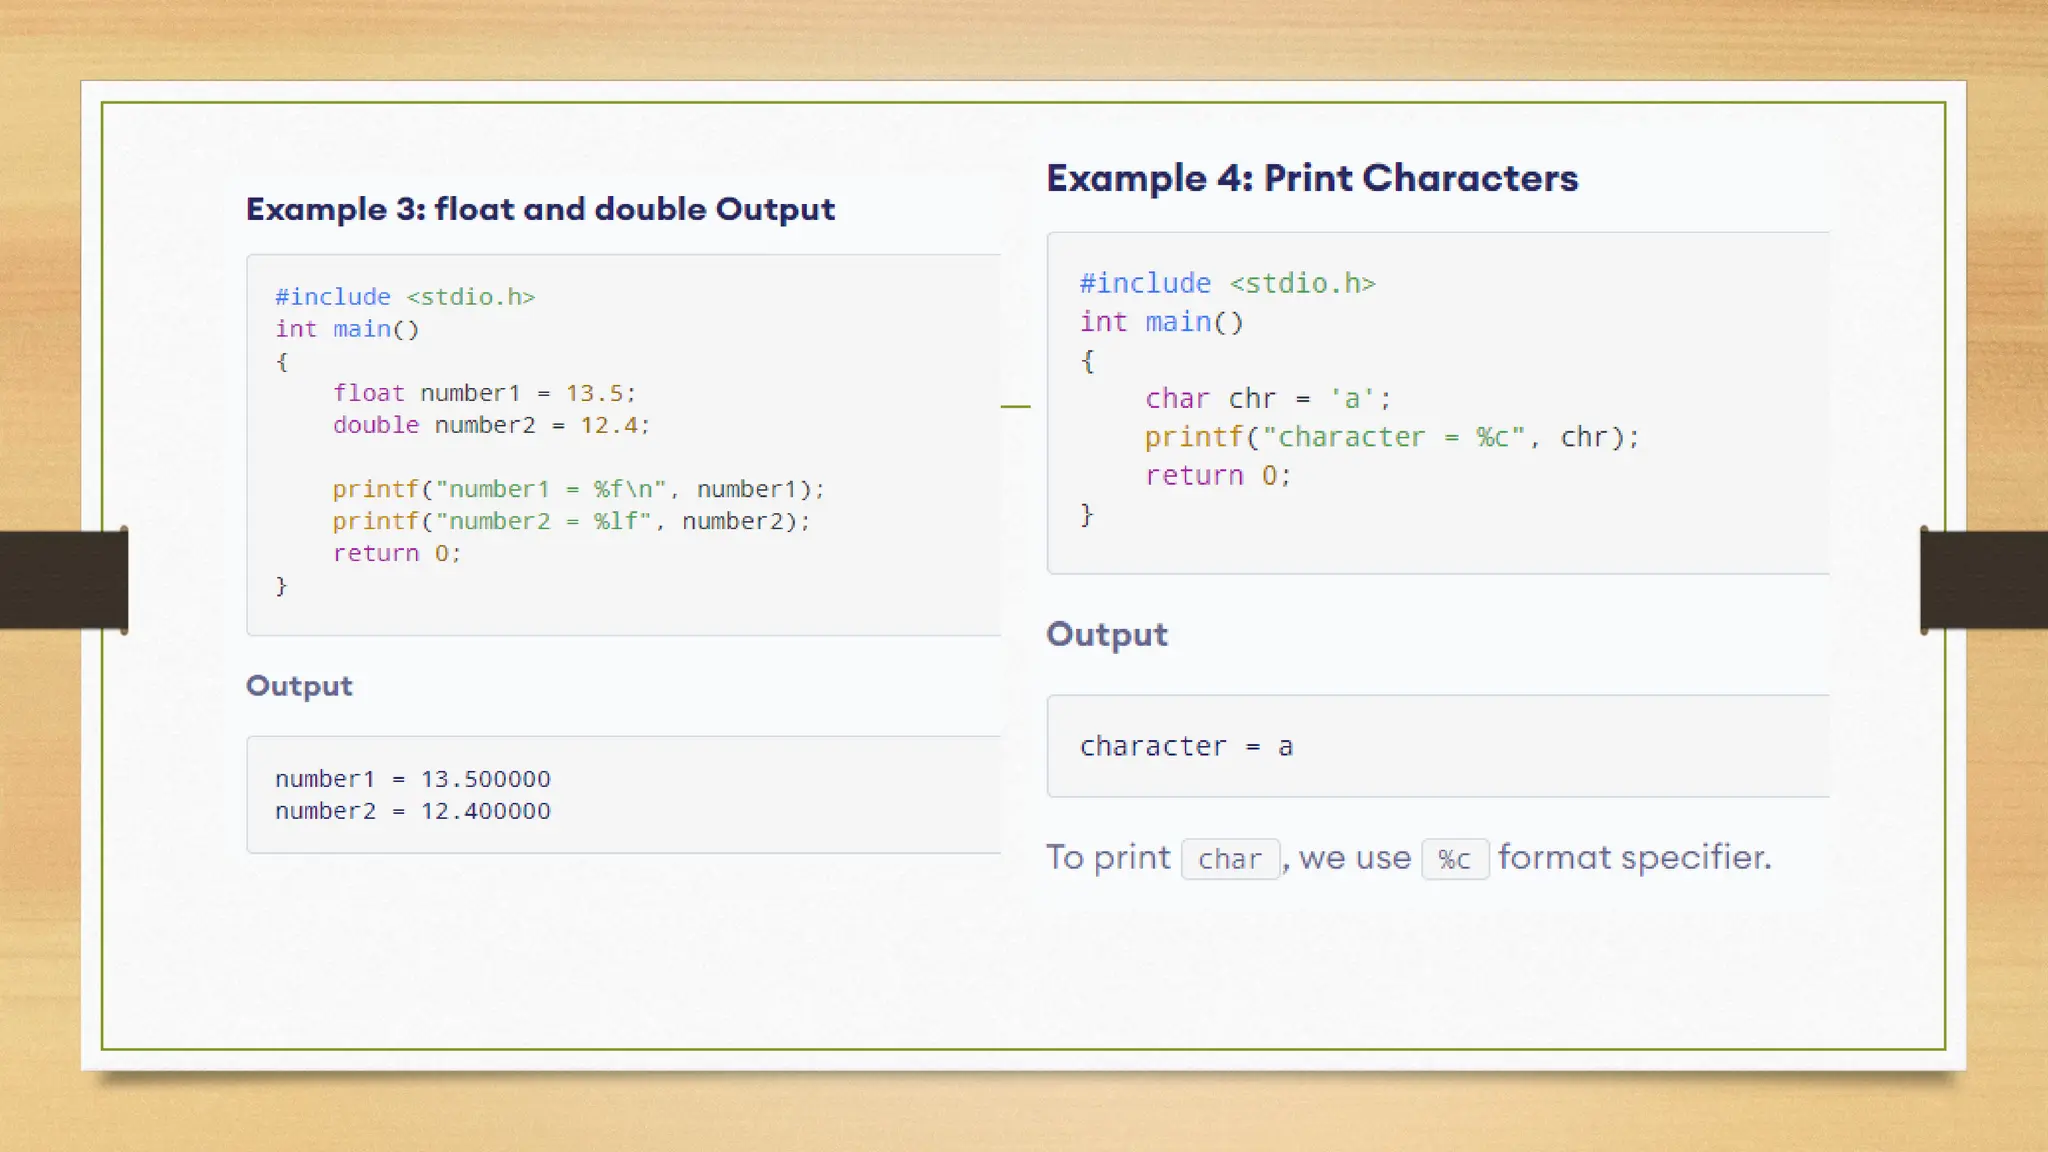Click #include stdio.h in Example 4
This screenshot has width=2048, height=1152.
[1227, 283]
